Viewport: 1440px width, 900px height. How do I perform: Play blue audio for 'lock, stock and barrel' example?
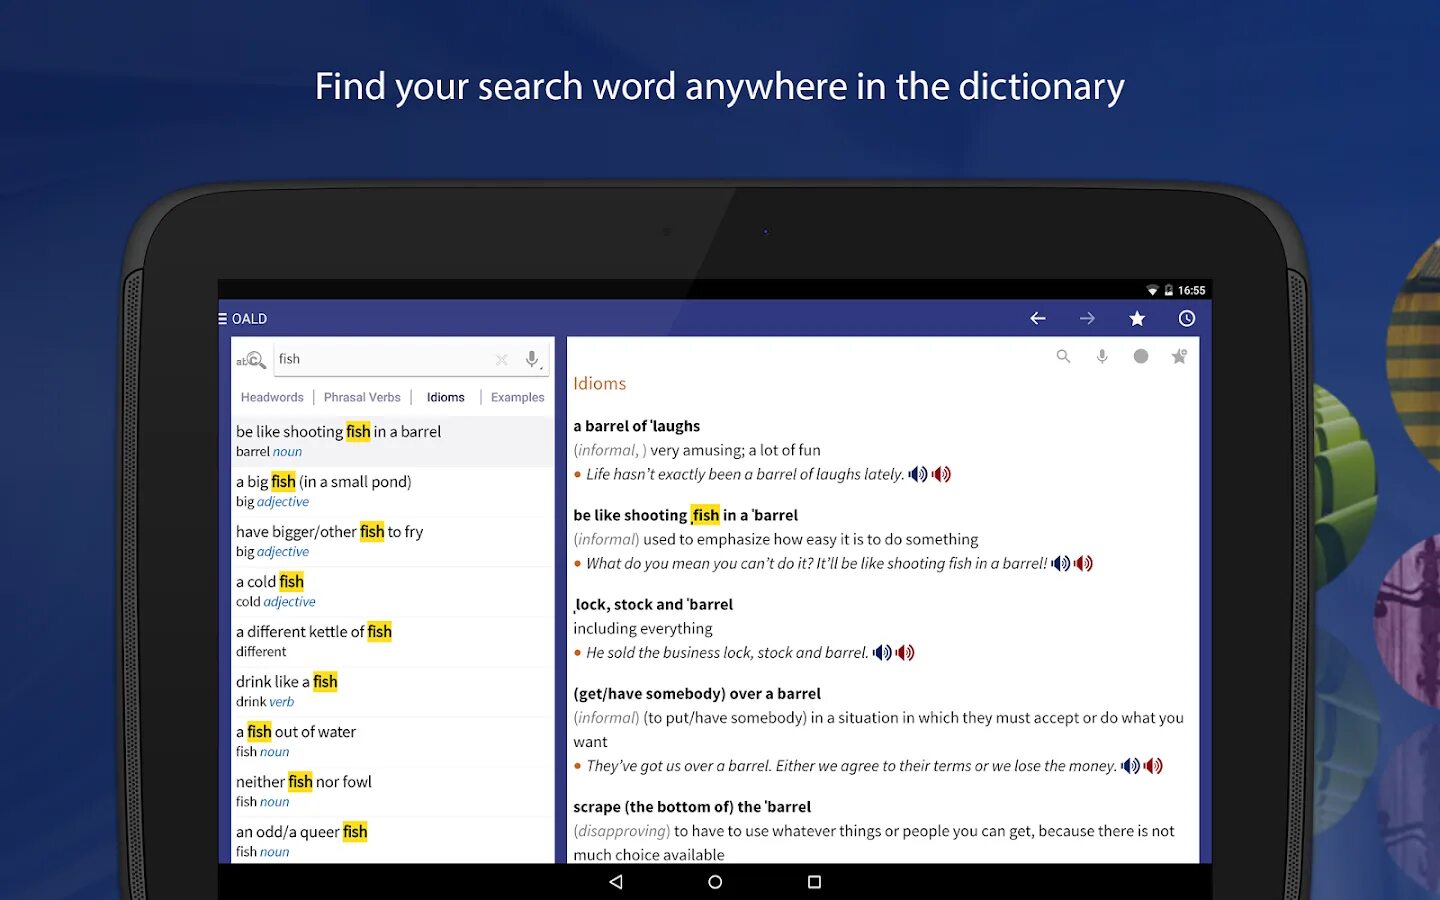pos(882,652)
